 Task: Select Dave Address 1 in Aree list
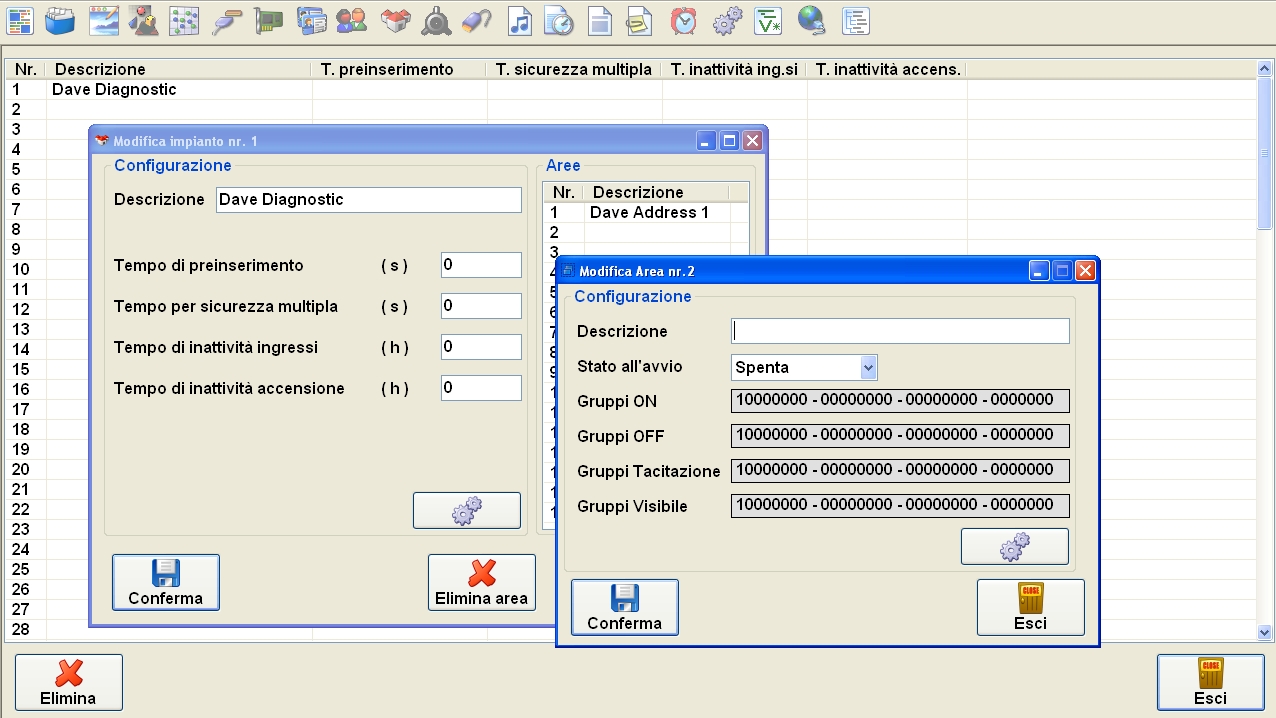pyautogui.click(x=649, y=212)
